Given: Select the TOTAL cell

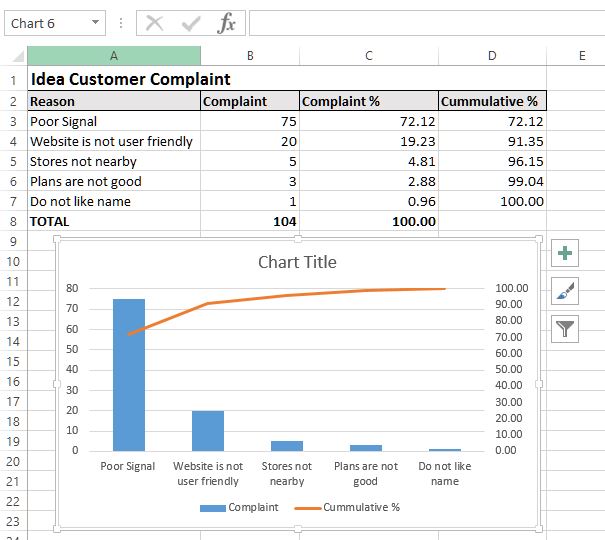Looking at the screenshot, I should click(114, 222).
